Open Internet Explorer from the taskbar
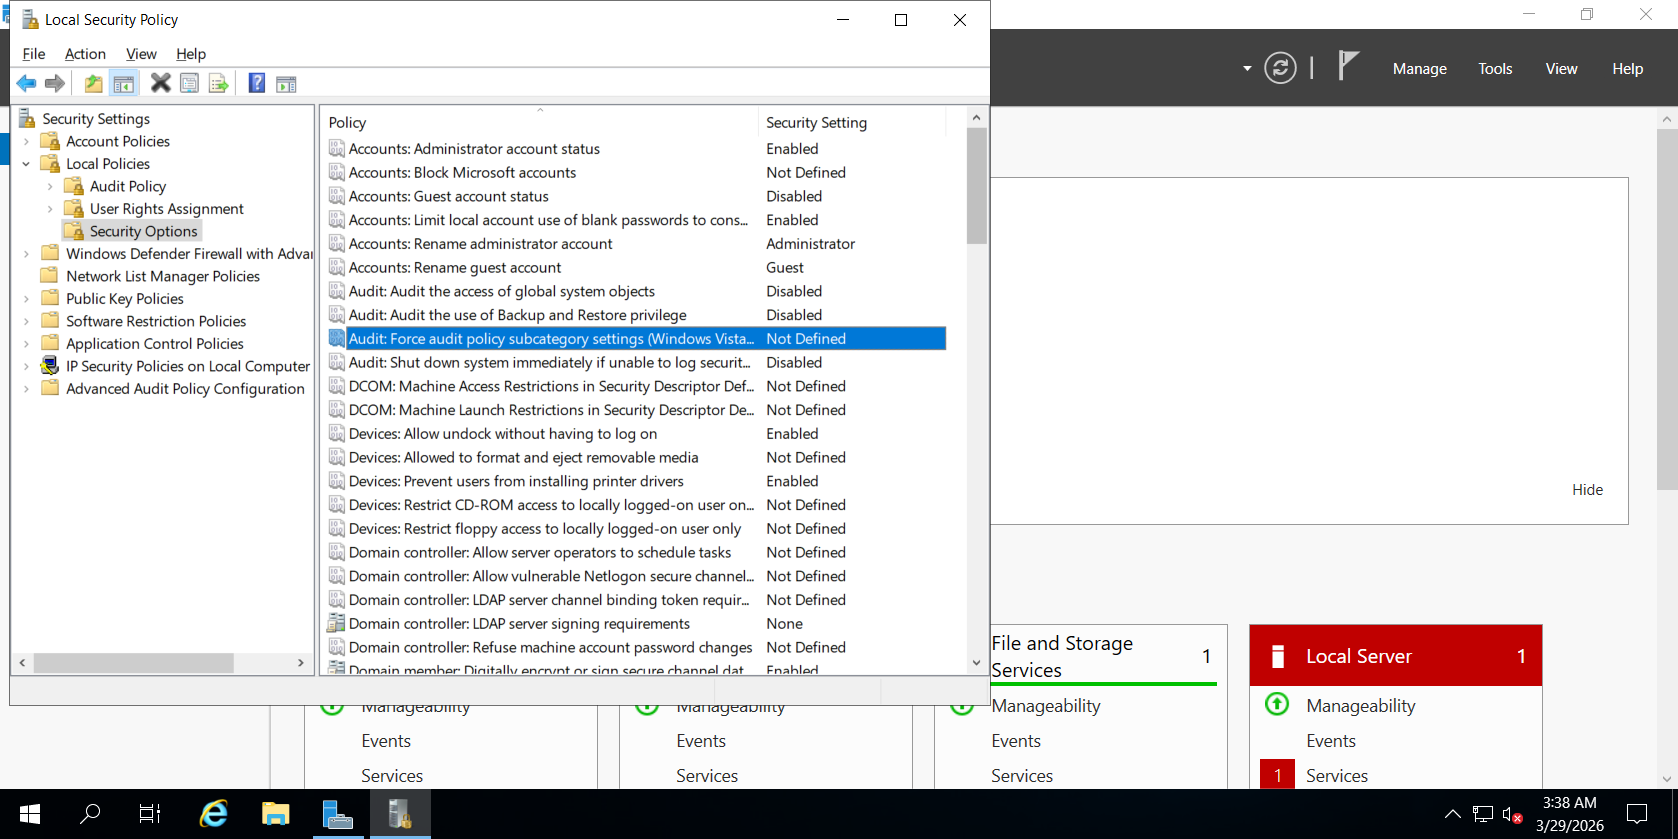Image resolution: width=1678 pixels, height=839 pixels. 213,814
